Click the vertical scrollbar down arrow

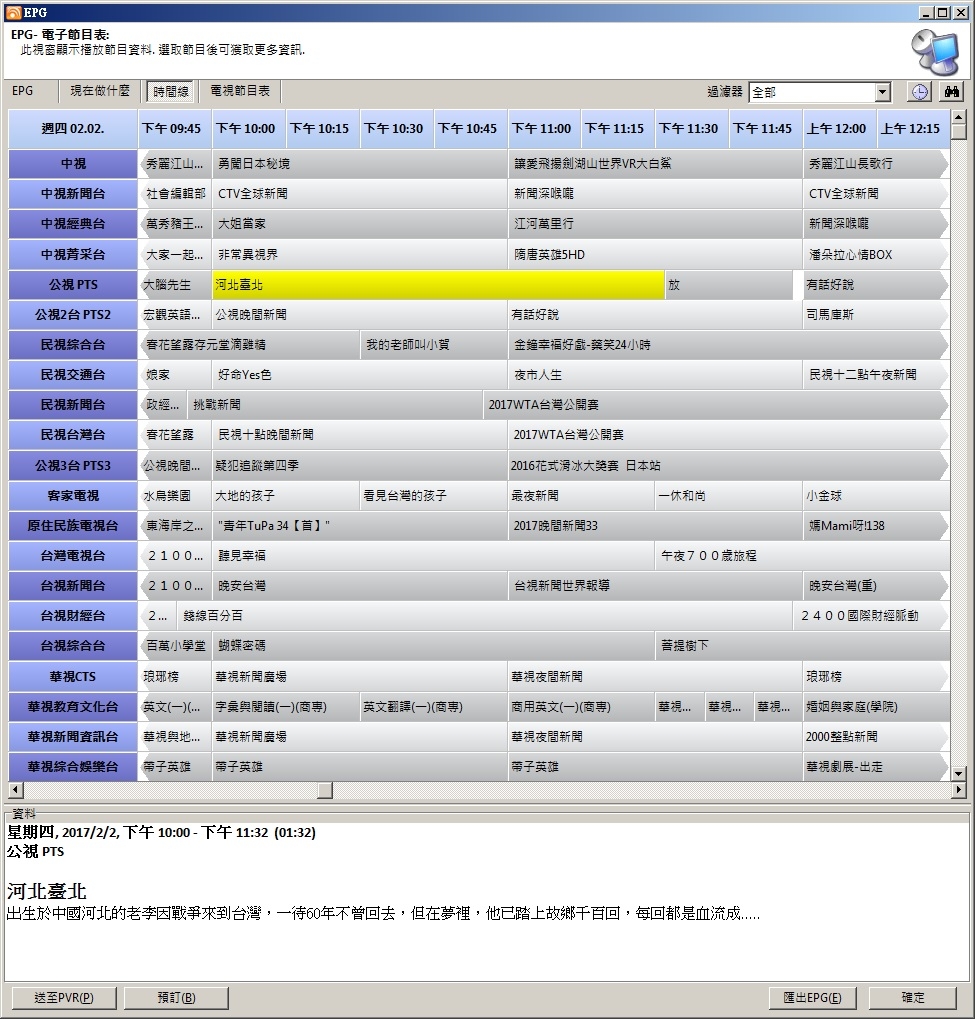pos(958,773)
